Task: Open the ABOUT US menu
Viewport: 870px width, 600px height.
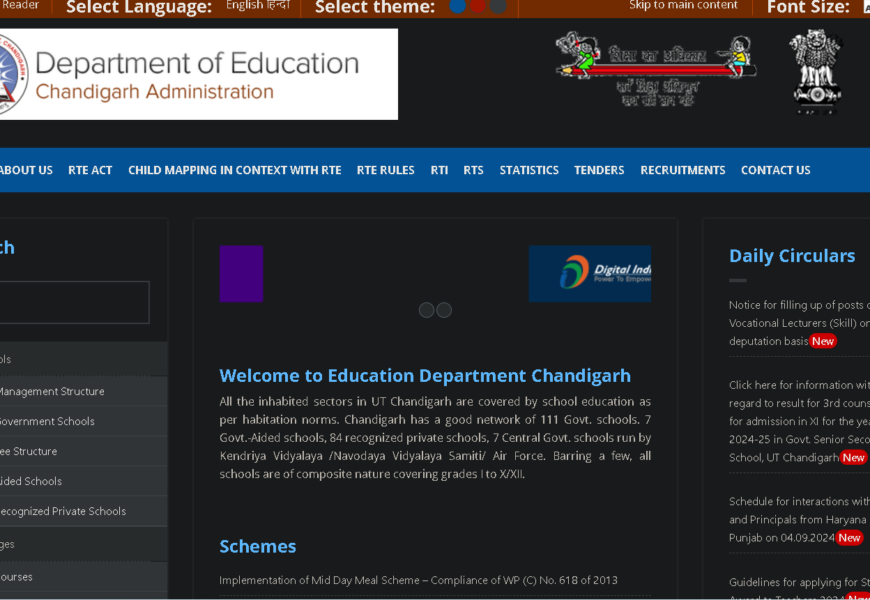Action: click(x=26, y=170)
